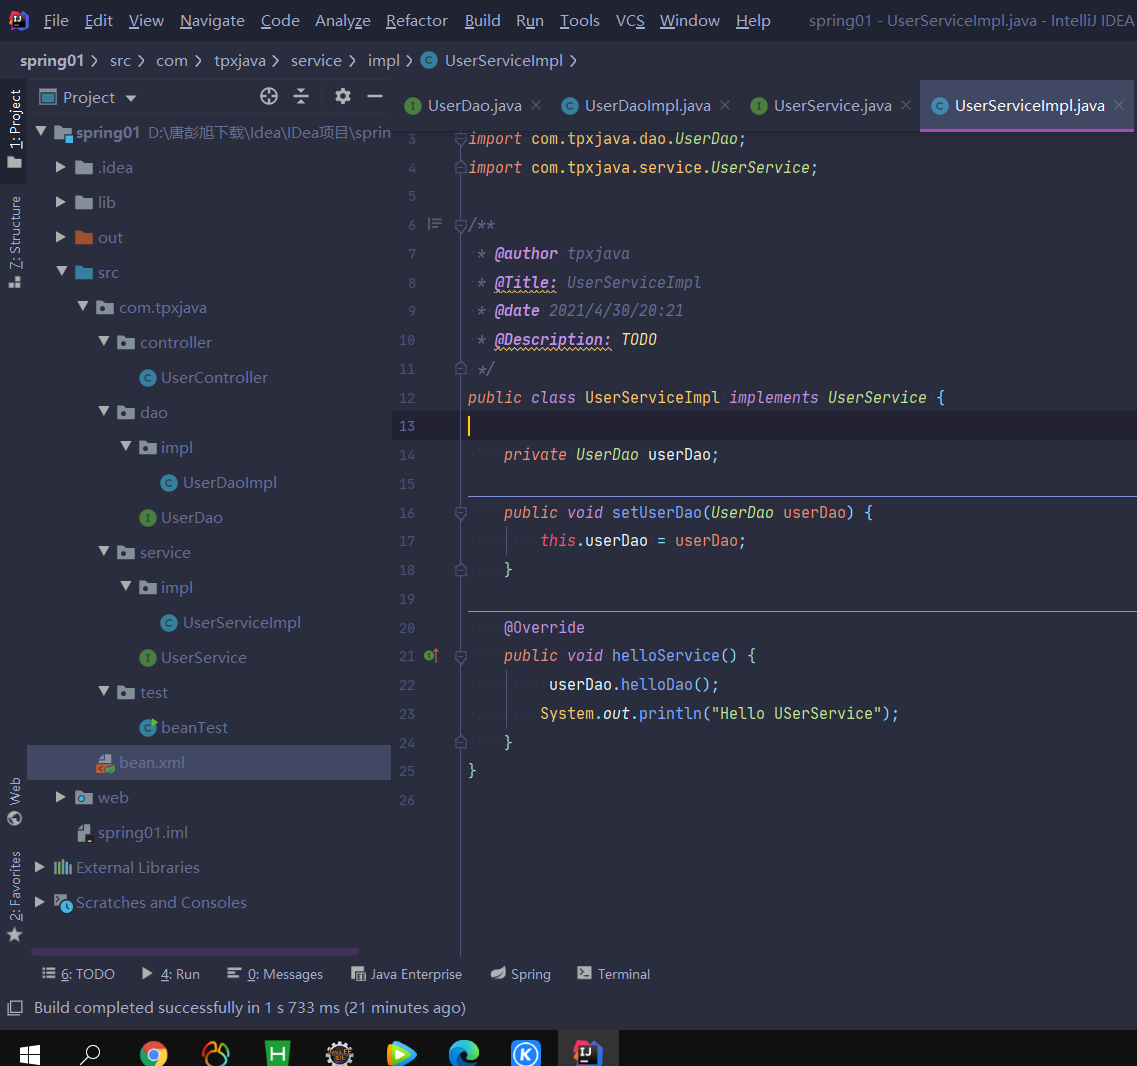This screenshot has height=1066, width=1137.
Task: Click the Windows Start button
Action: (x=30, y=1054)
